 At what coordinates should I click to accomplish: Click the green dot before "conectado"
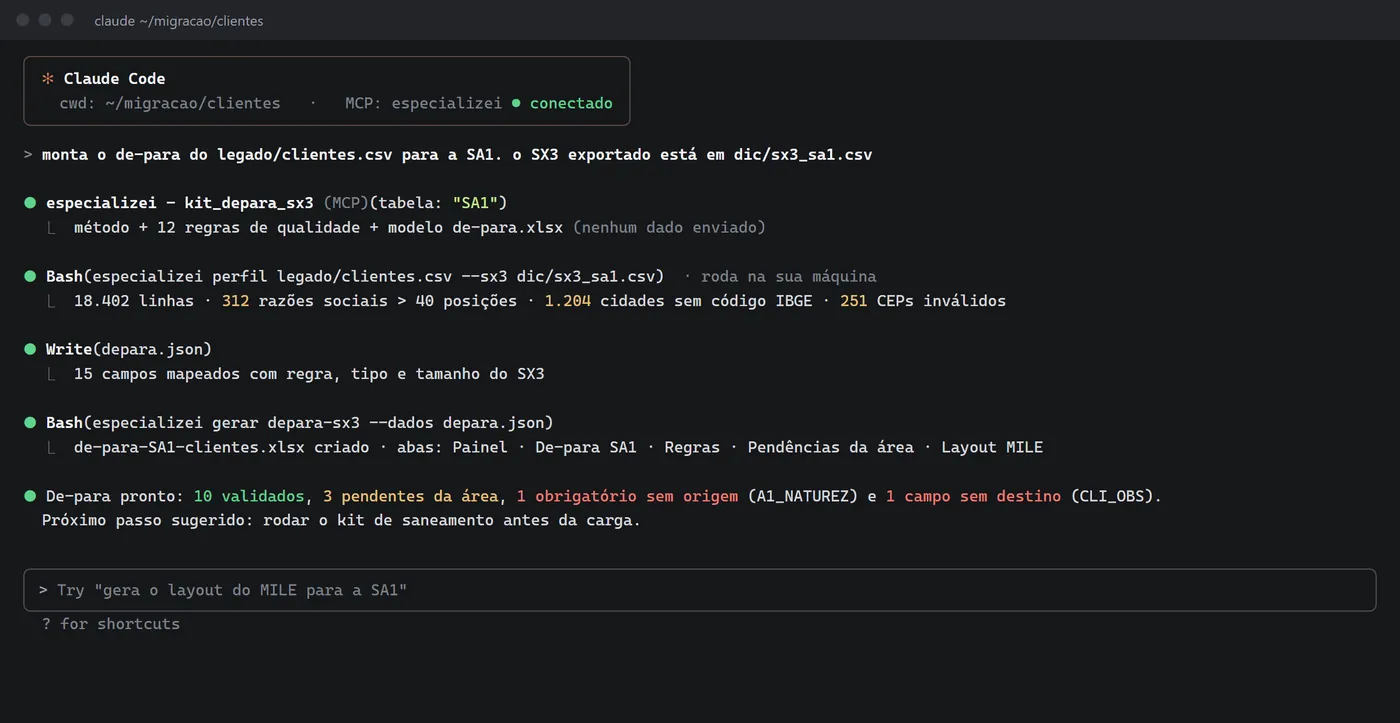516,103
